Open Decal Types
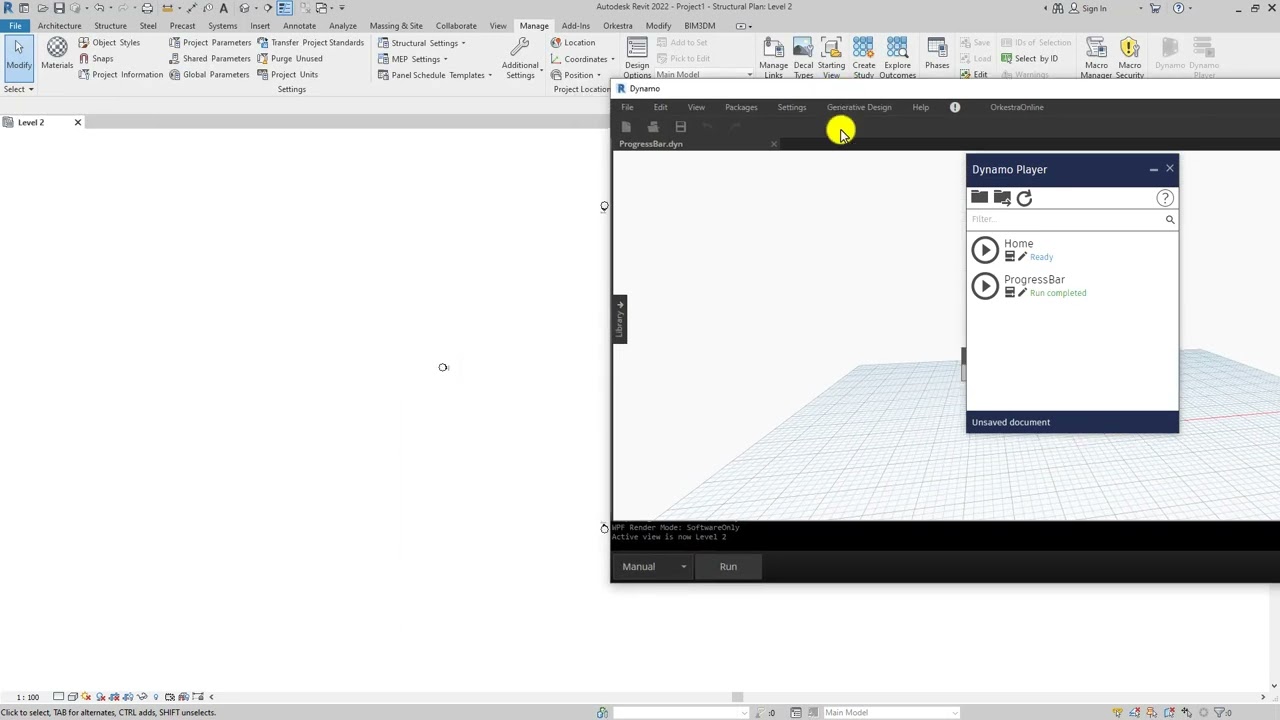This screenshot has height=720, width=1280. click(x=803, y=58)
